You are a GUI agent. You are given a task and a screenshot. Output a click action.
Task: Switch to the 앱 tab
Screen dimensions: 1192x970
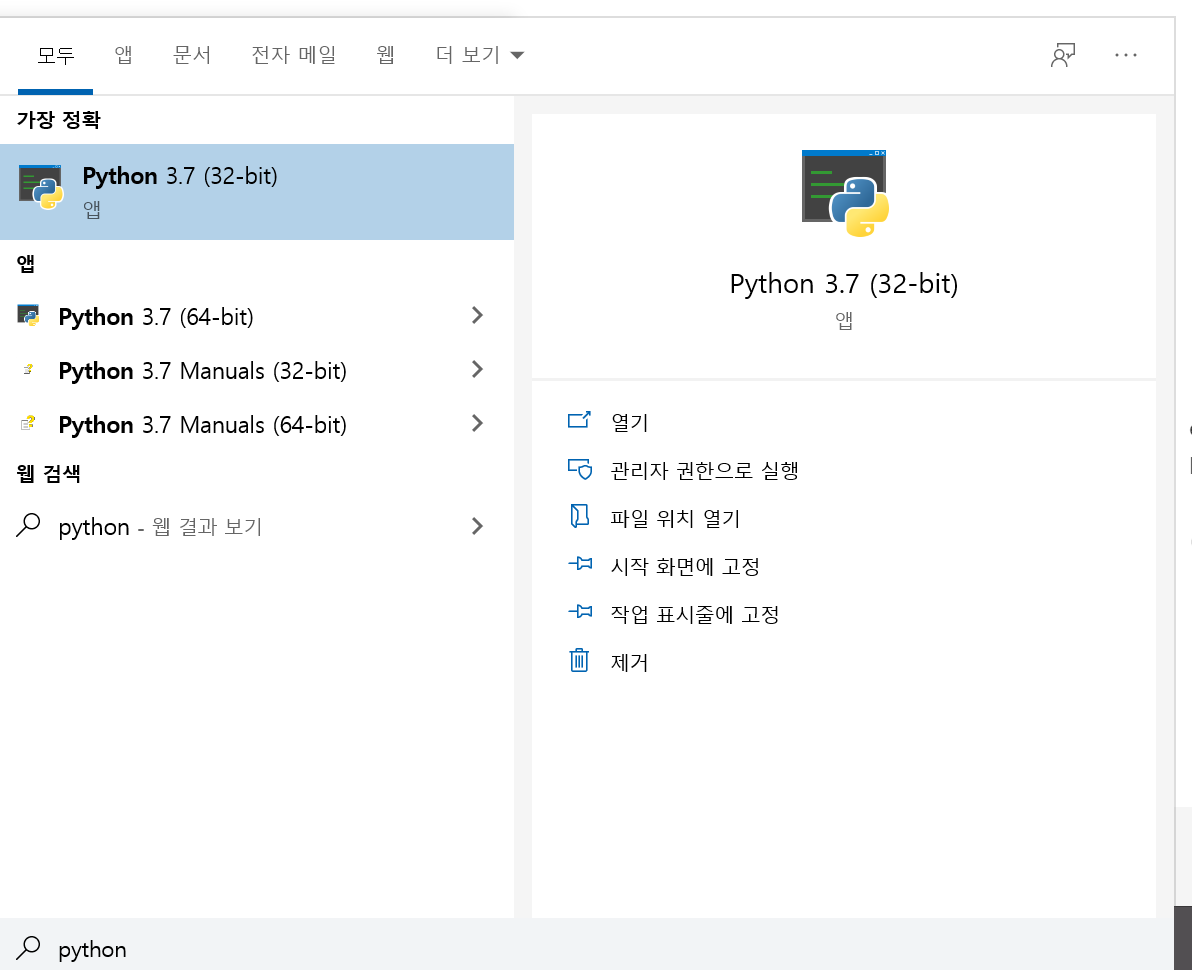pyautogui.click(x=123, y=55)
